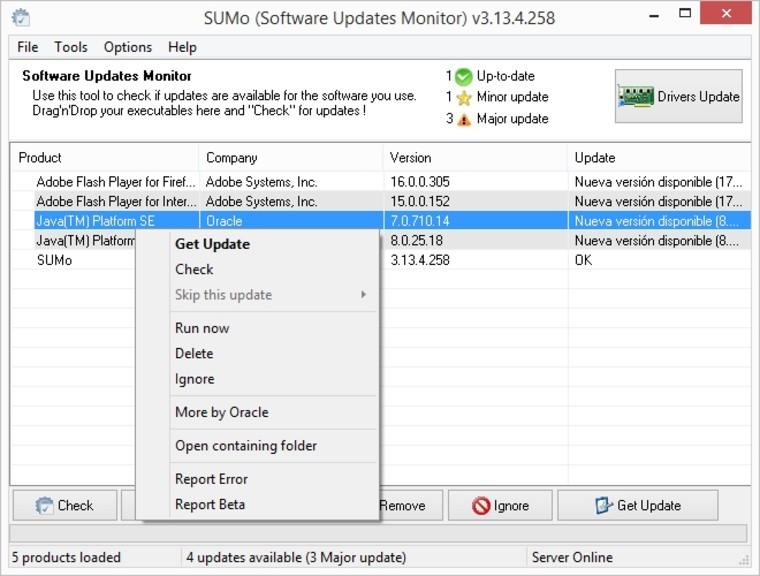
Task: Click the Check button at bottom left
Action: point(65,505)
